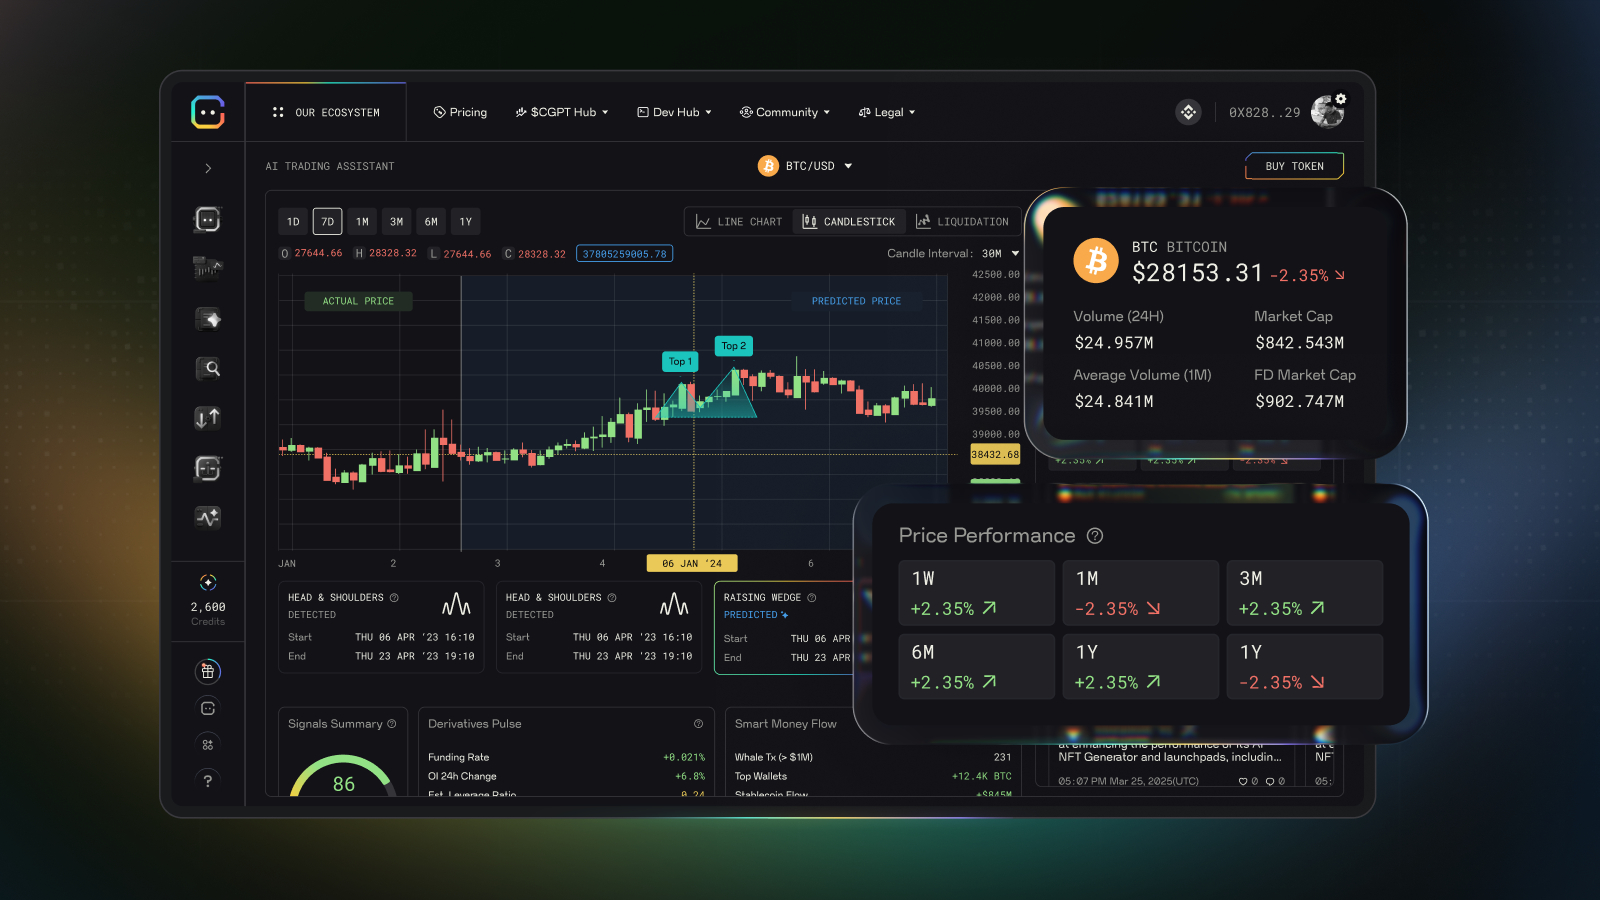
Task: Select the Pricing menu item
Action: pyautogui.click(x=460, y=112)
